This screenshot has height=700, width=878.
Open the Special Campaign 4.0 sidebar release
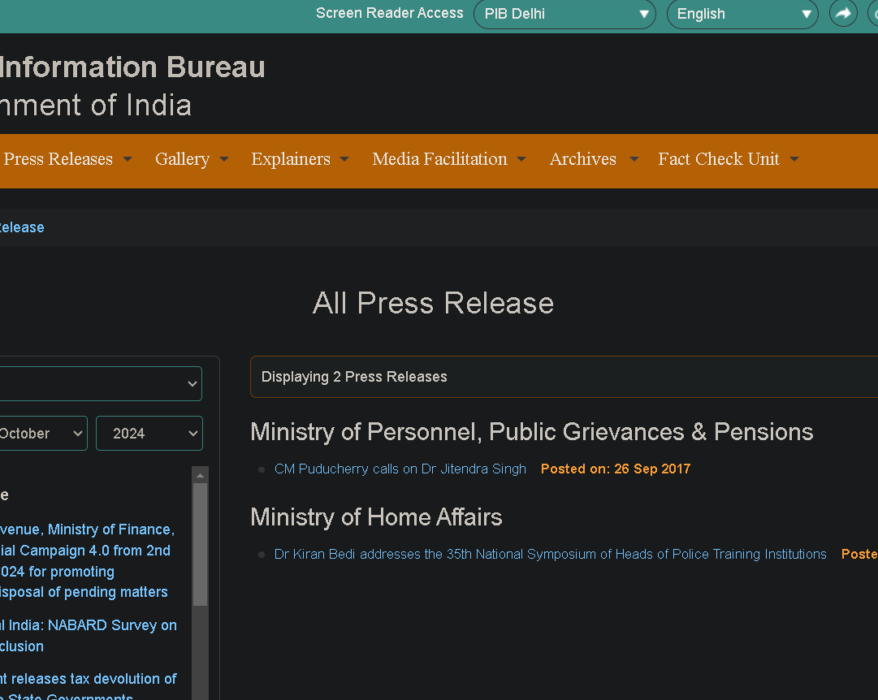(x=87, y=561)
